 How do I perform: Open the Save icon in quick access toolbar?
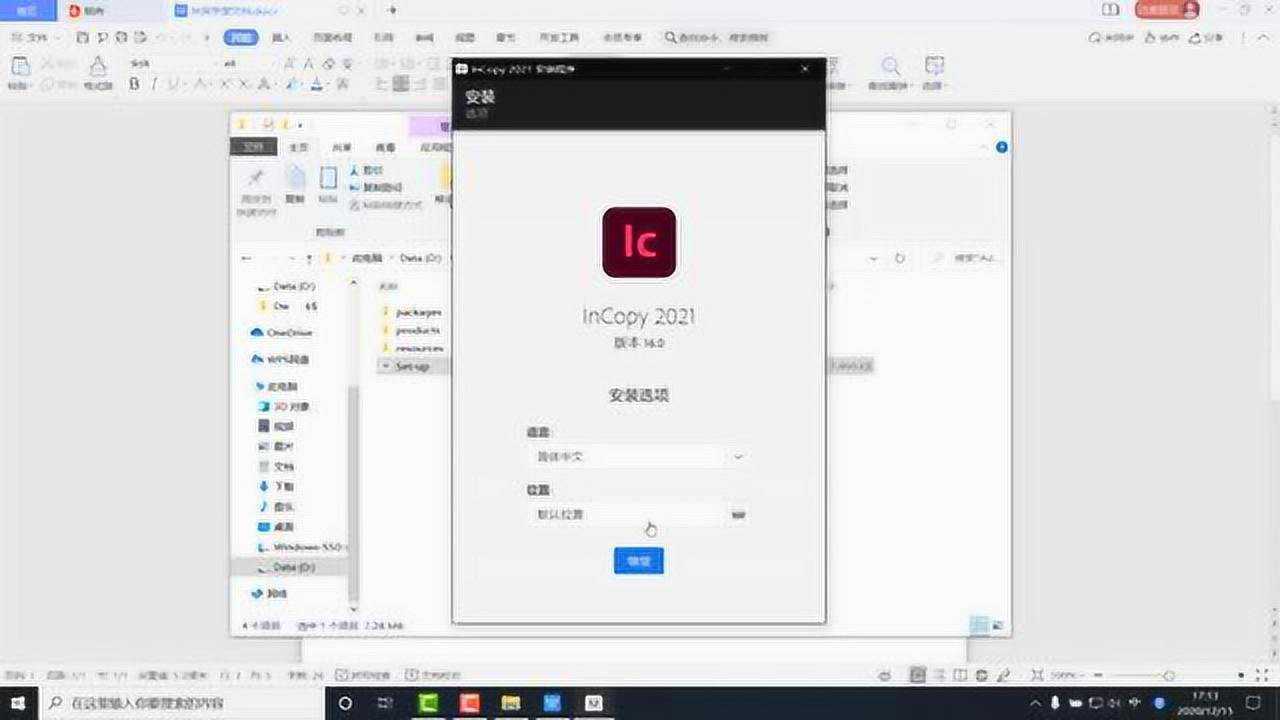click(83, 37)
